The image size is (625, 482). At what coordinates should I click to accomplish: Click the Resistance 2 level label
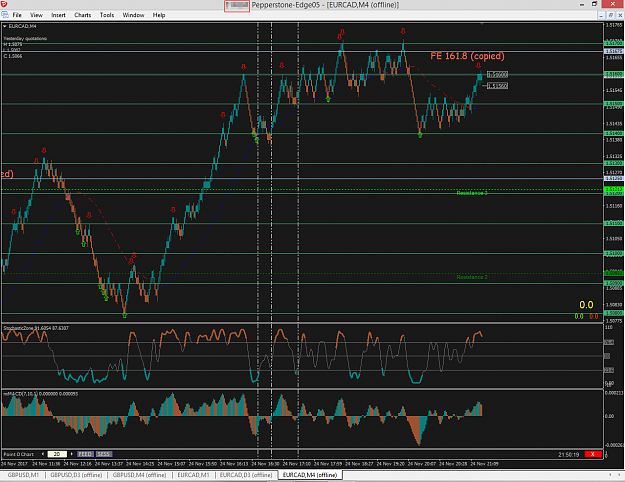[x=472, y=277]
